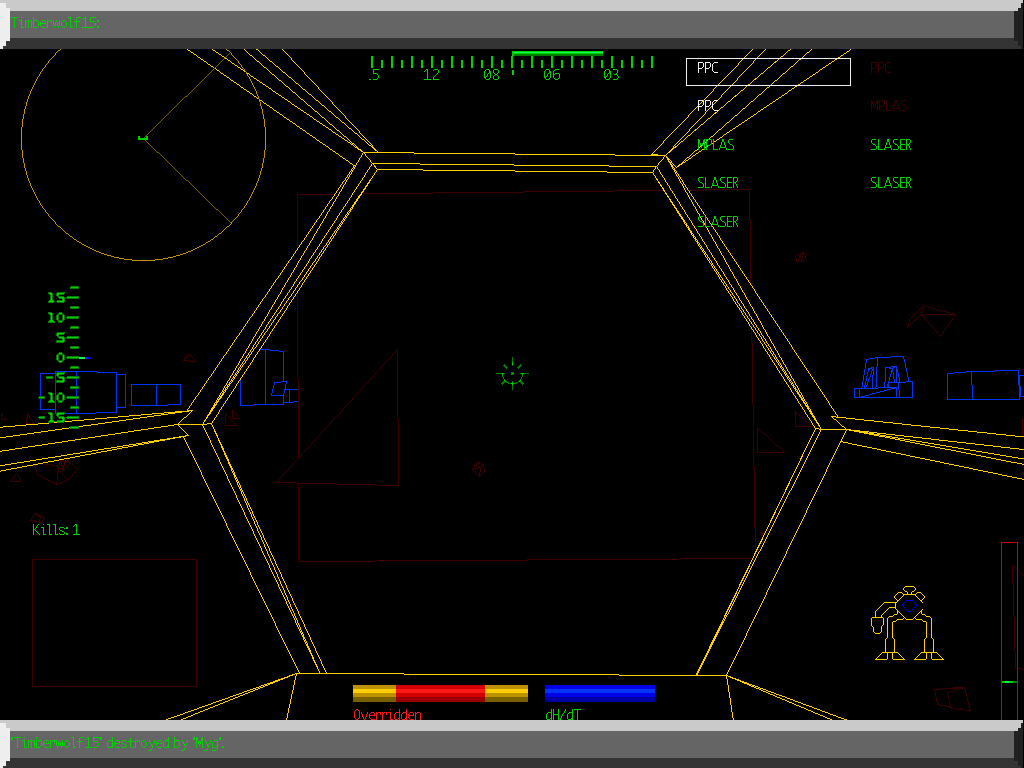Click the blue structure left of the crosshair
Viewport: 1024px width, 768px height.
tap(269, 378)
